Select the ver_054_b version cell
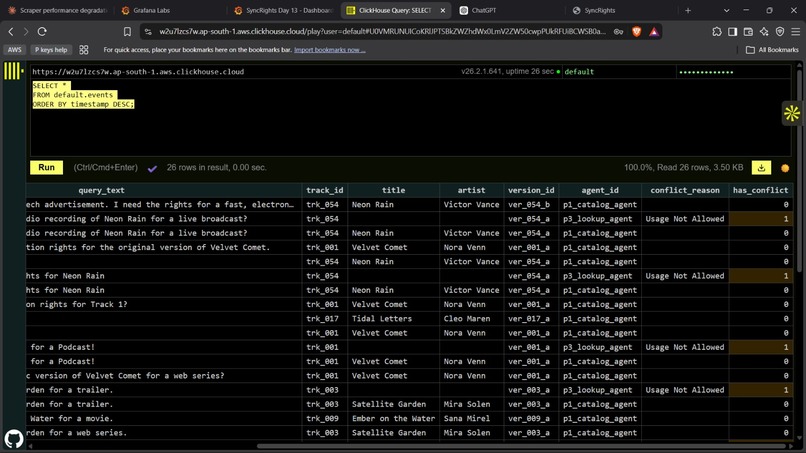Viewport: 806px width, 453px height. pyautogui.click(x=531, y=205)
